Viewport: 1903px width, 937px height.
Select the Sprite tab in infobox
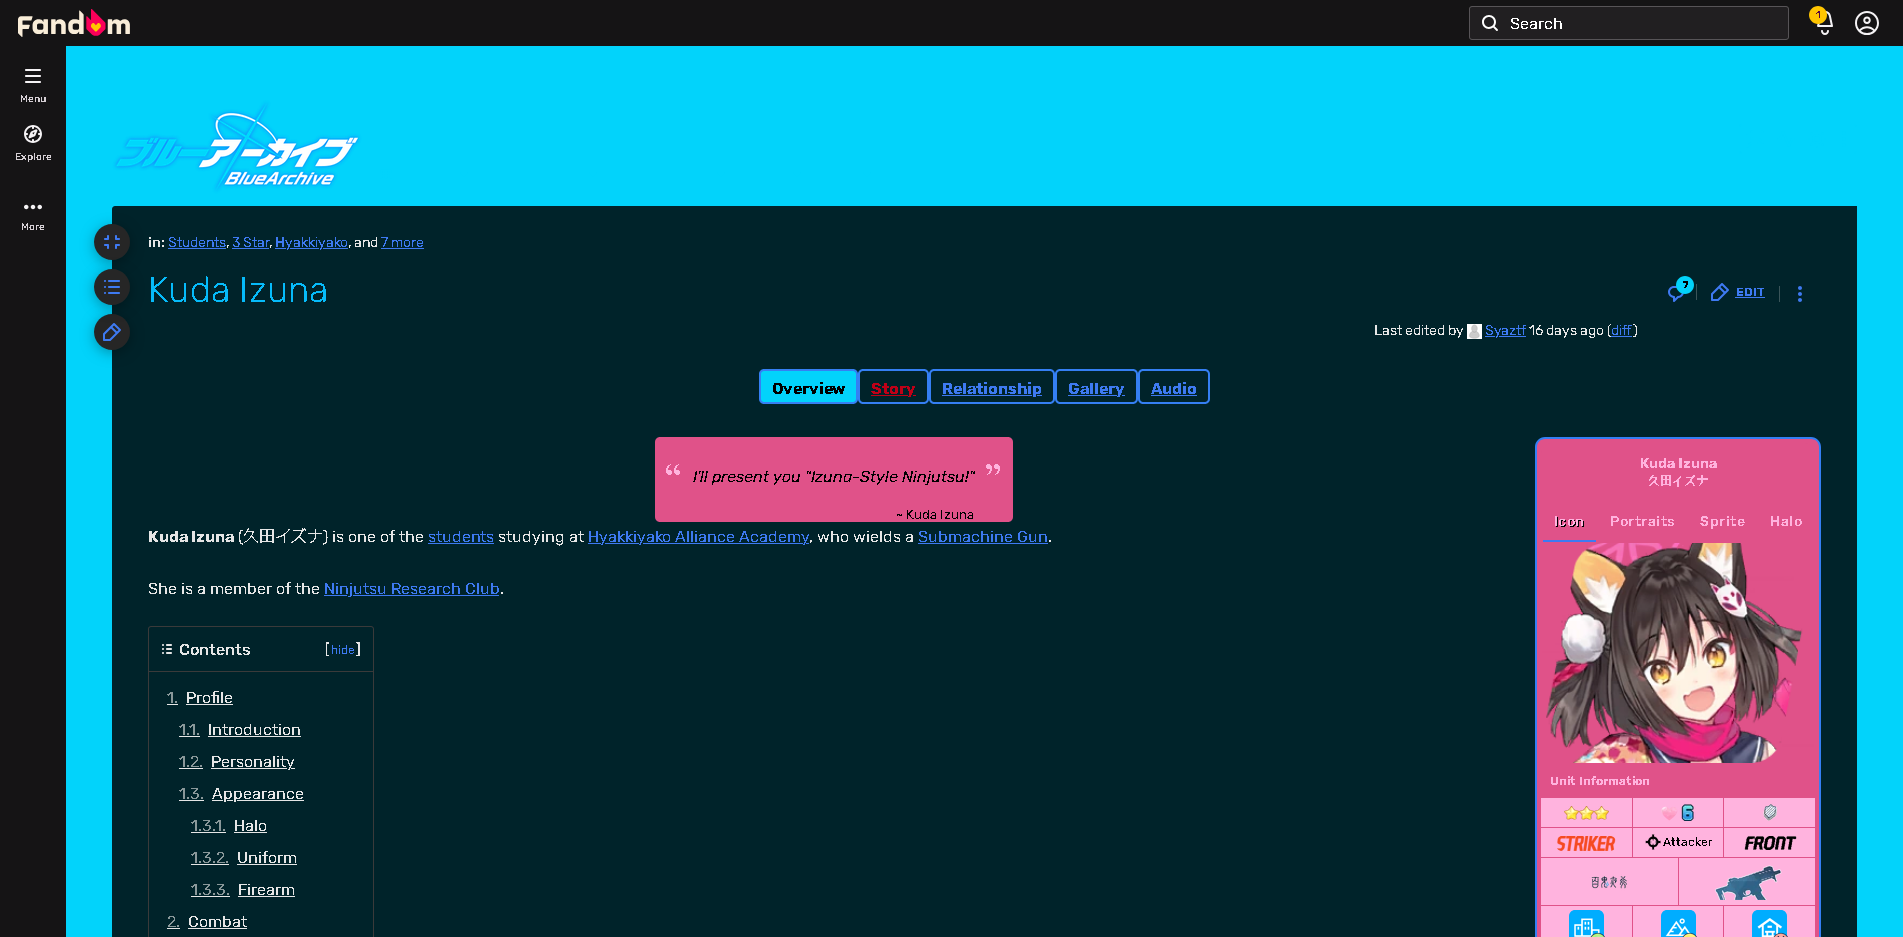coord(1722,521)
